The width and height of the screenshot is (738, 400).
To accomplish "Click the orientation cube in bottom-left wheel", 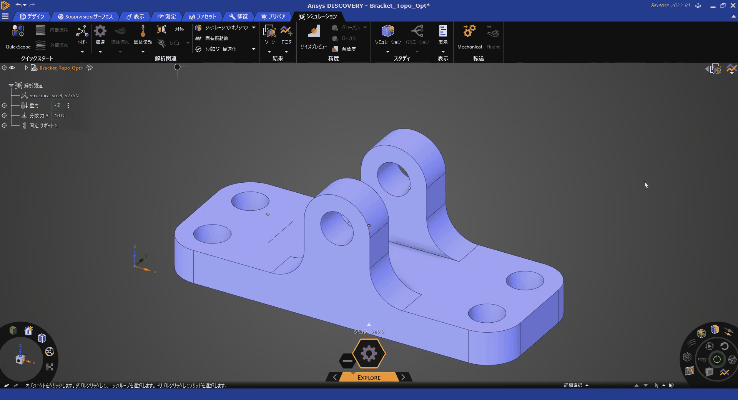I will coord(21,359).
